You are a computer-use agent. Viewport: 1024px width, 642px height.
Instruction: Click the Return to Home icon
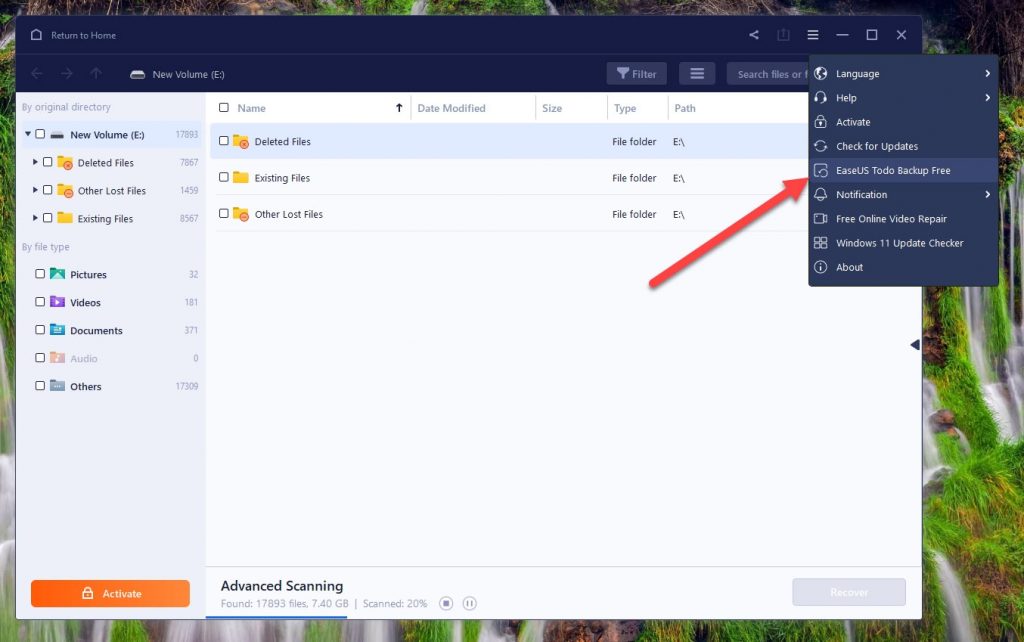tap(35, 34)
